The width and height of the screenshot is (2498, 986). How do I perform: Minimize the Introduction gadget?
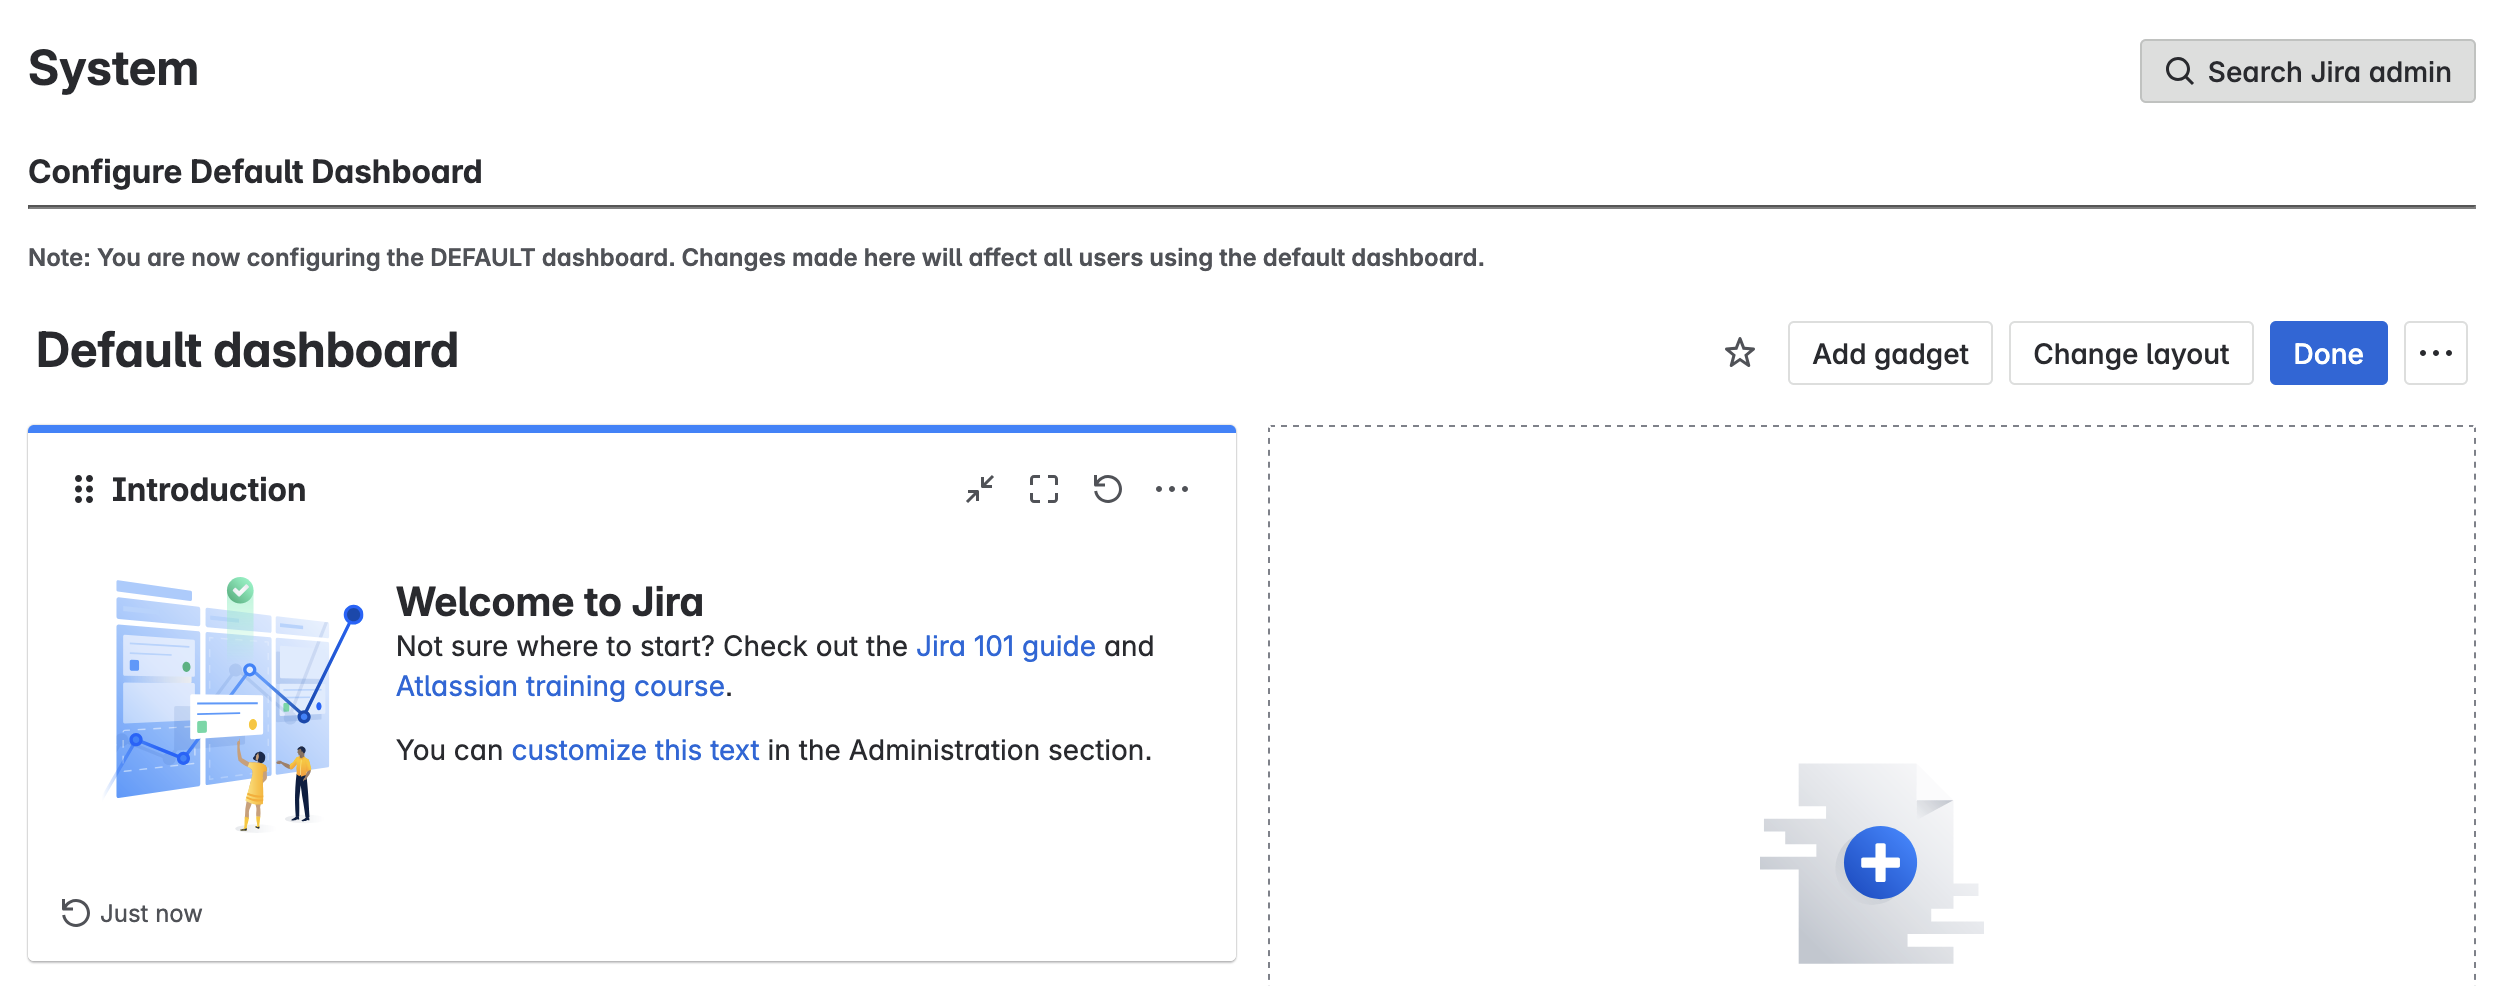click(979, 489)
